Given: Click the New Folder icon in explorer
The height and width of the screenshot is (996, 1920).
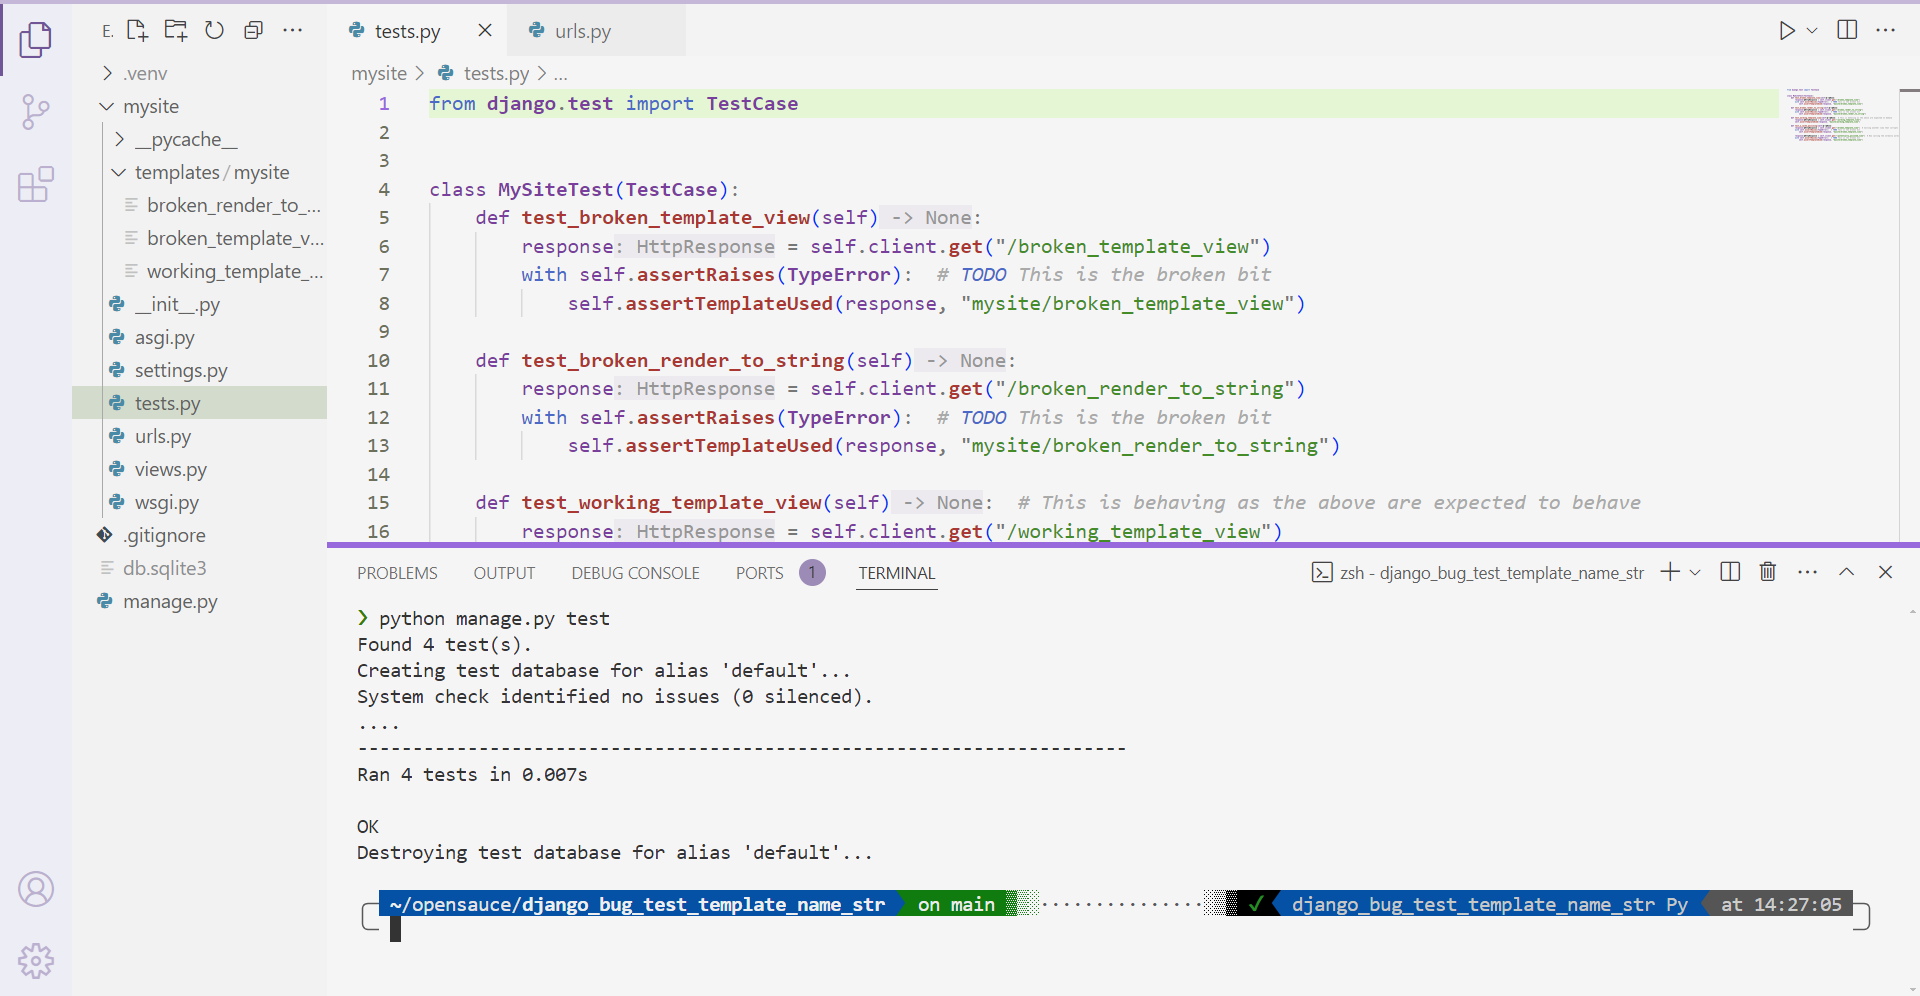Looking at the screenshot, I should (x=176, y=30).
